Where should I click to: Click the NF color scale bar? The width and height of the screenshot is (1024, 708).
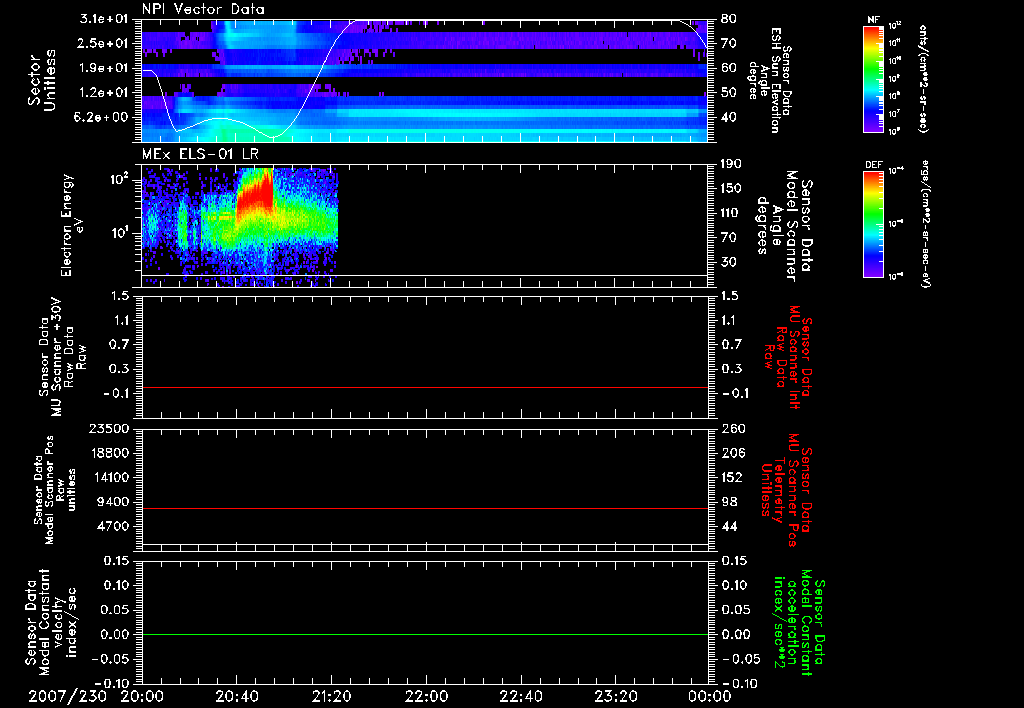(874, 79)
